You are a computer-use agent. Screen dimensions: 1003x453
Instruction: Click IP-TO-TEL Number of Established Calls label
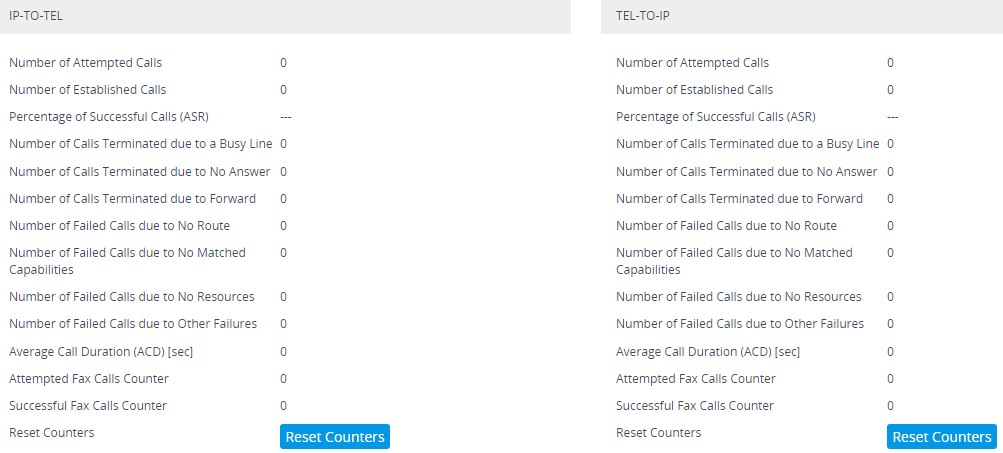pyautogui.click(x=88, y=90)
